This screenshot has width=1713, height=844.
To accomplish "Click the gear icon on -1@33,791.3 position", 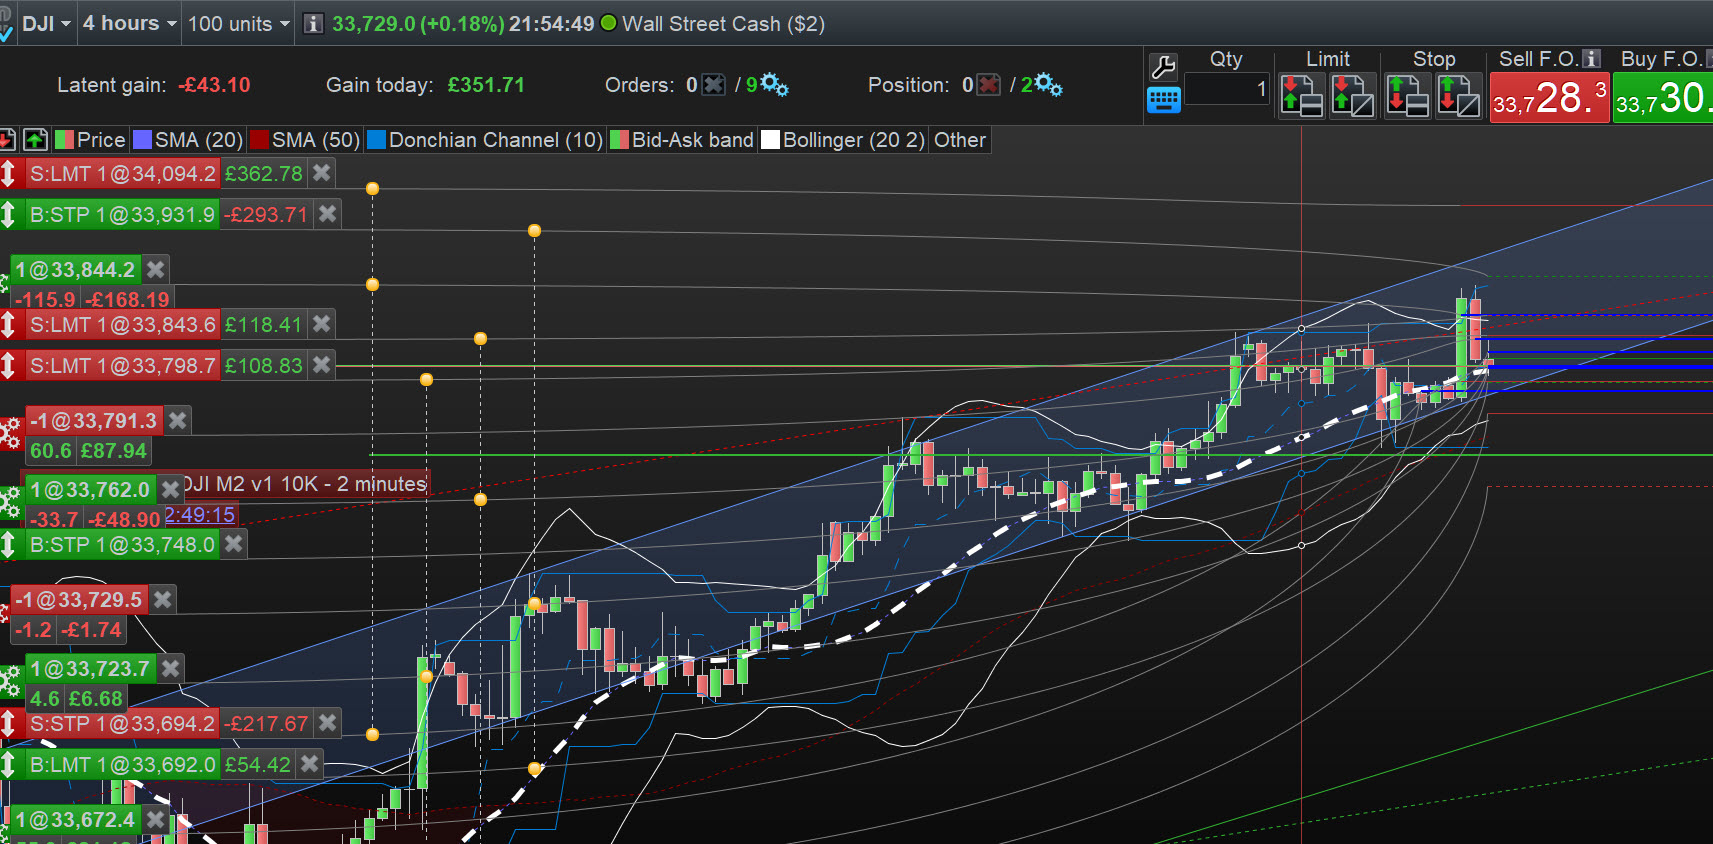I will click(x=10, y=434).
